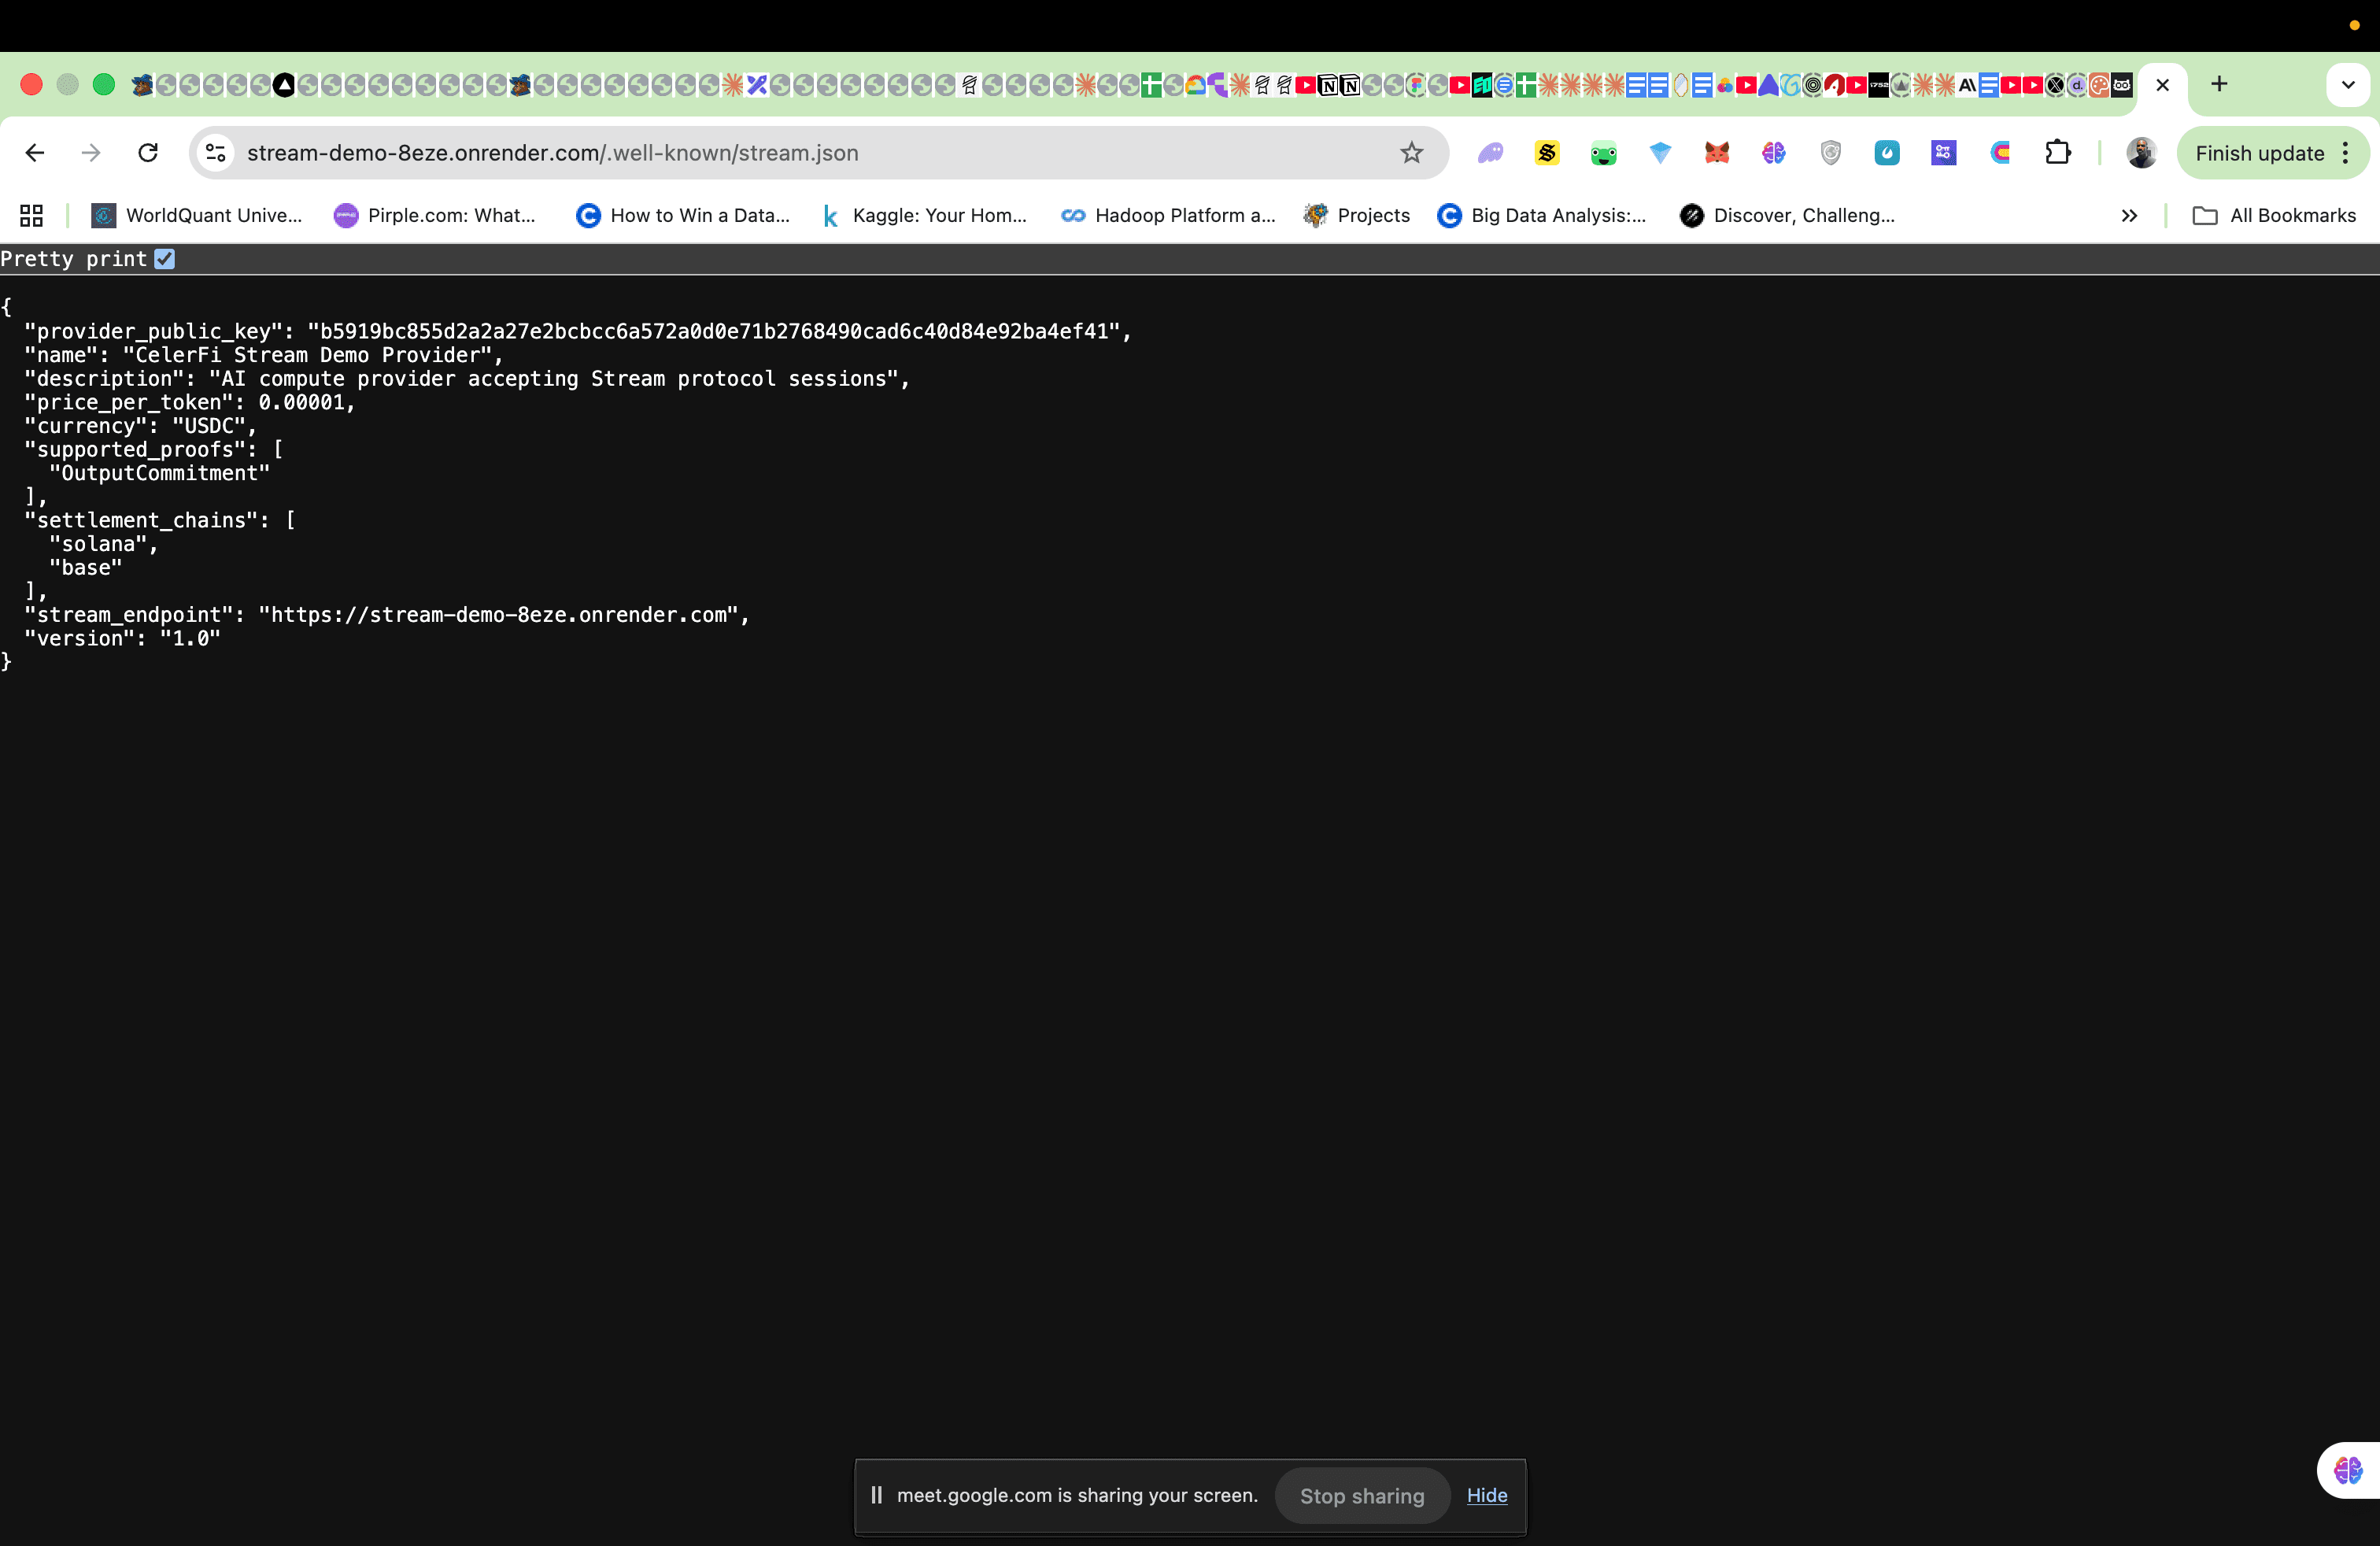Open the Extensions puzzle-piece menu
Image resolution: width=2380 pixels, height=1546 pixels.
tap(2058, 153)
